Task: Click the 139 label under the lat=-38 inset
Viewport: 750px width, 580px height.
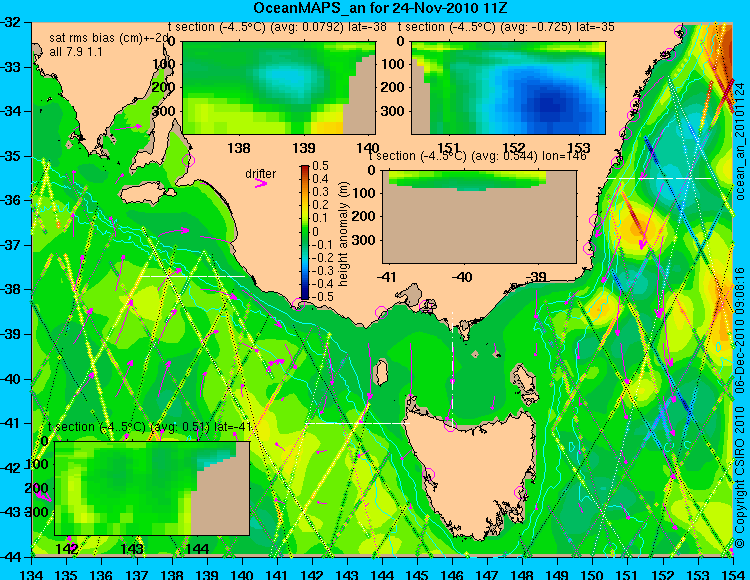Action: pos(304,148)
